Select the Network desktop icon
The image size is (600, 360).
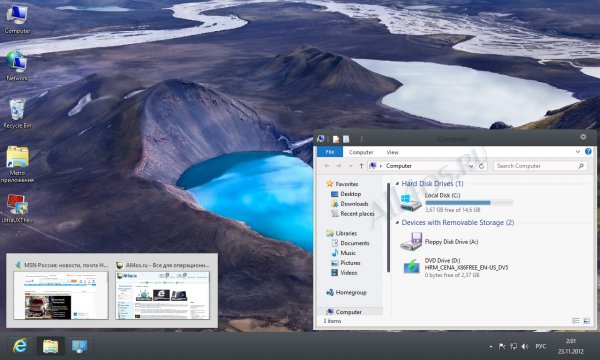point(17,66)
